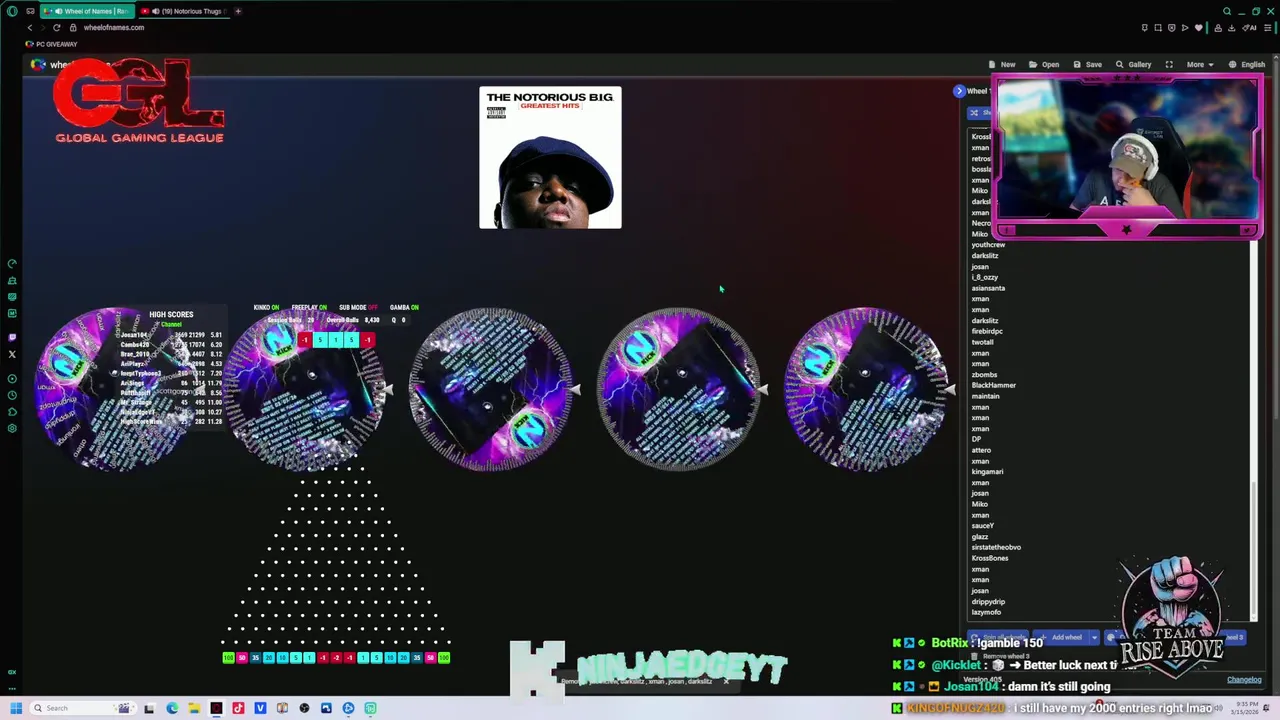1280x720 pixels.
Task: Select the 'drippydrip' entry in list
Action: [988, 601]
